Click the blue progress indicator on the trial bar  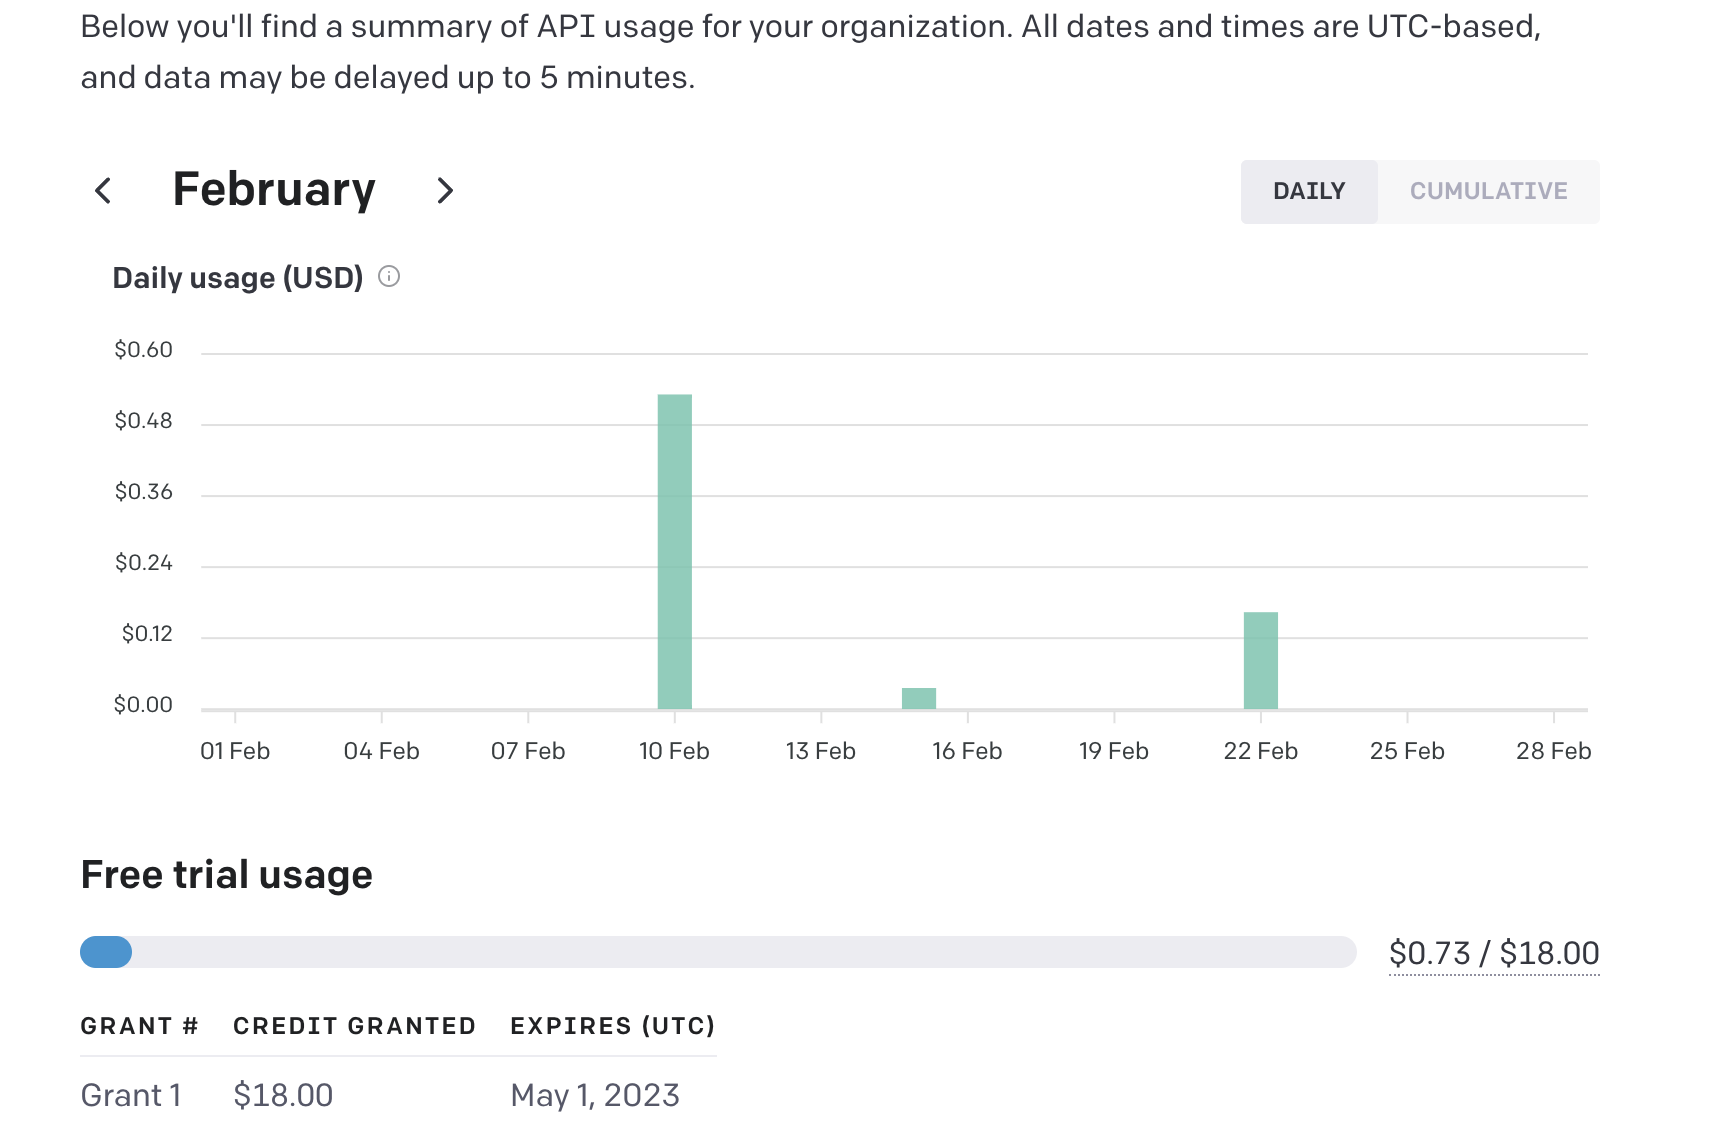(x=106, y=953)
